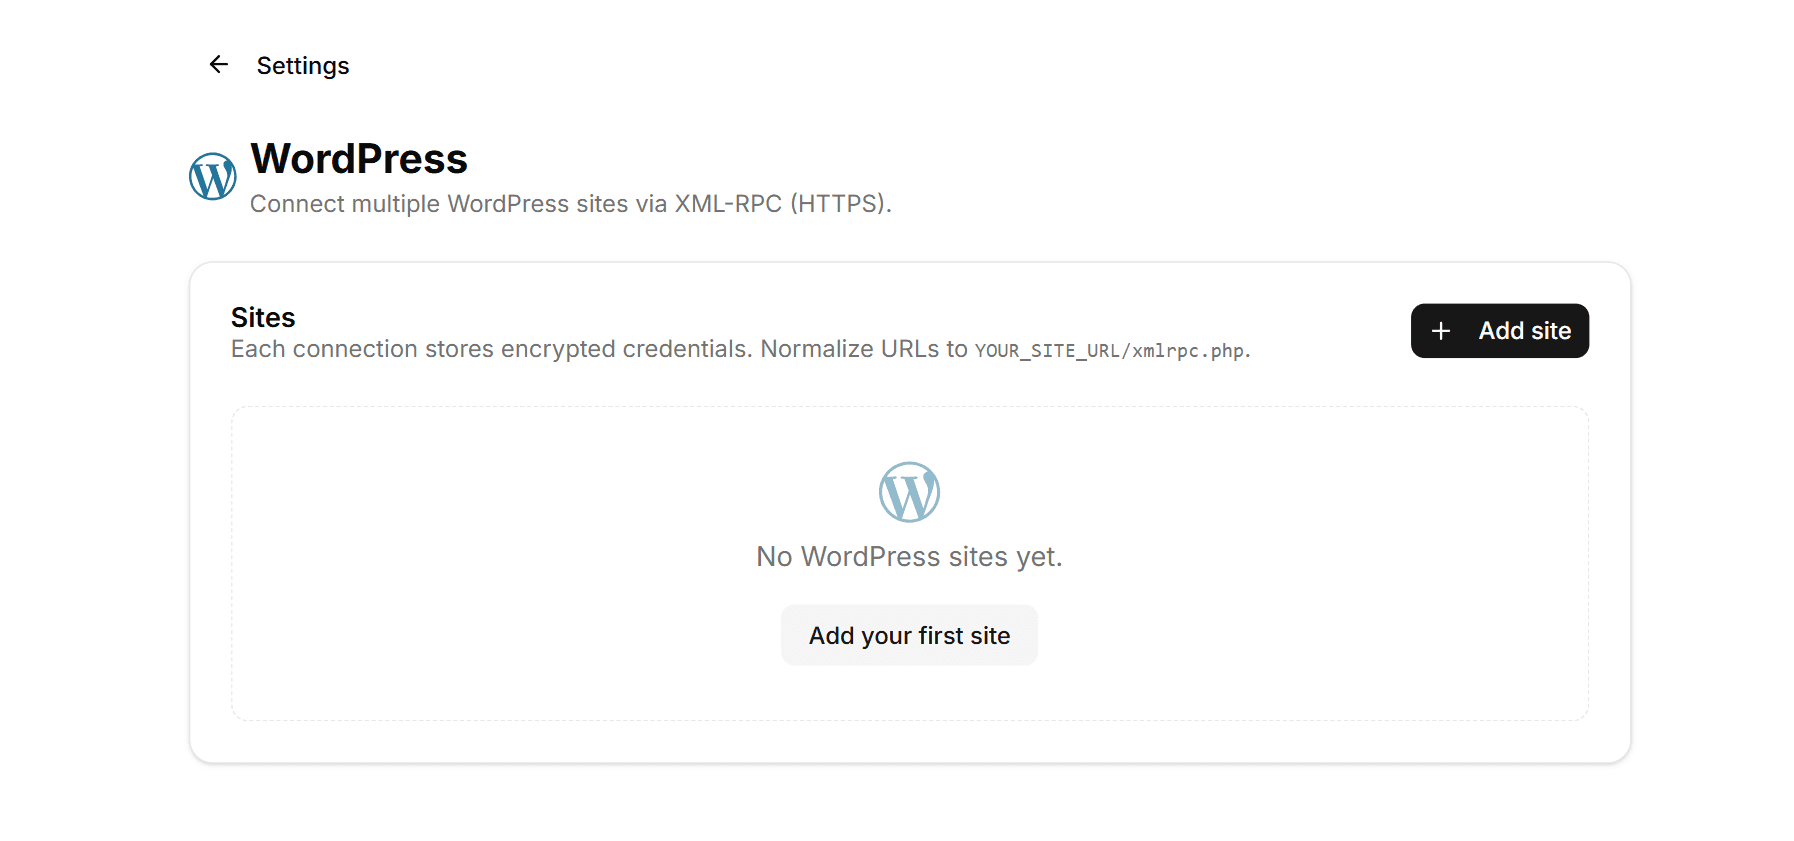Click the plus icon in Add site button
This screenshot has width=1794, height=841.
coord(1441,331)
